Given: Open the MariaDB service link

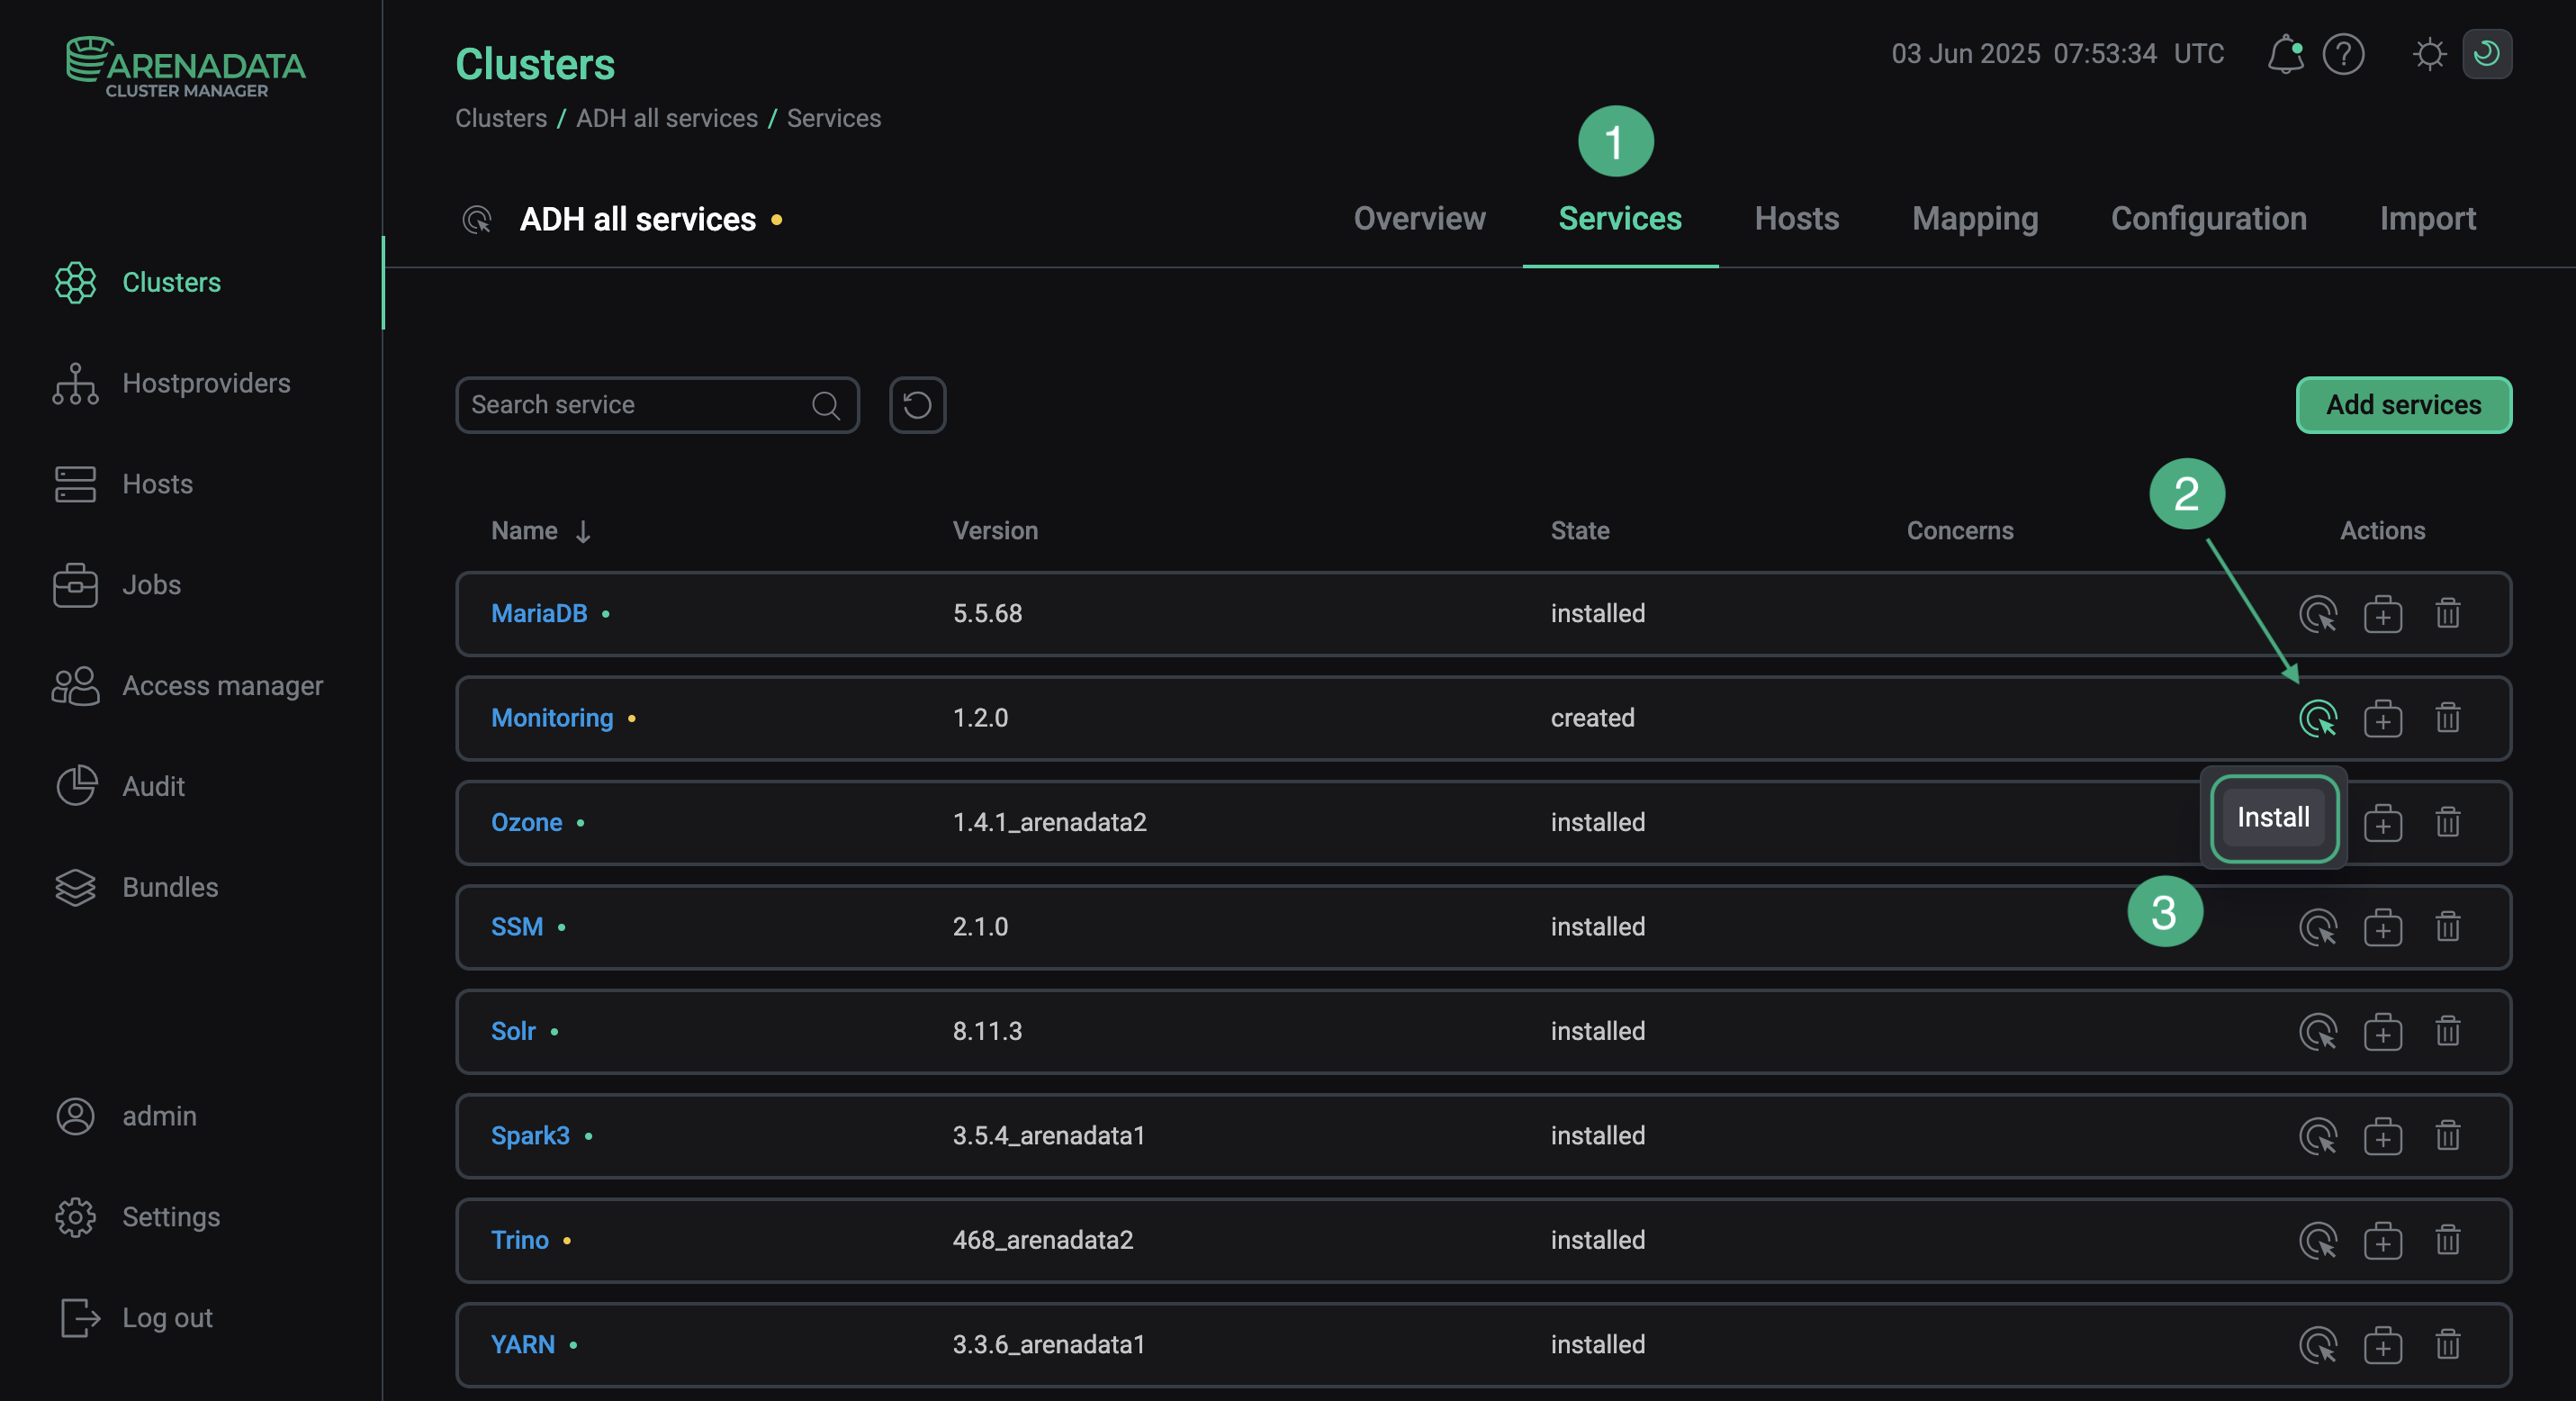Looking at the screenshot, I should (x=539, y=614).
